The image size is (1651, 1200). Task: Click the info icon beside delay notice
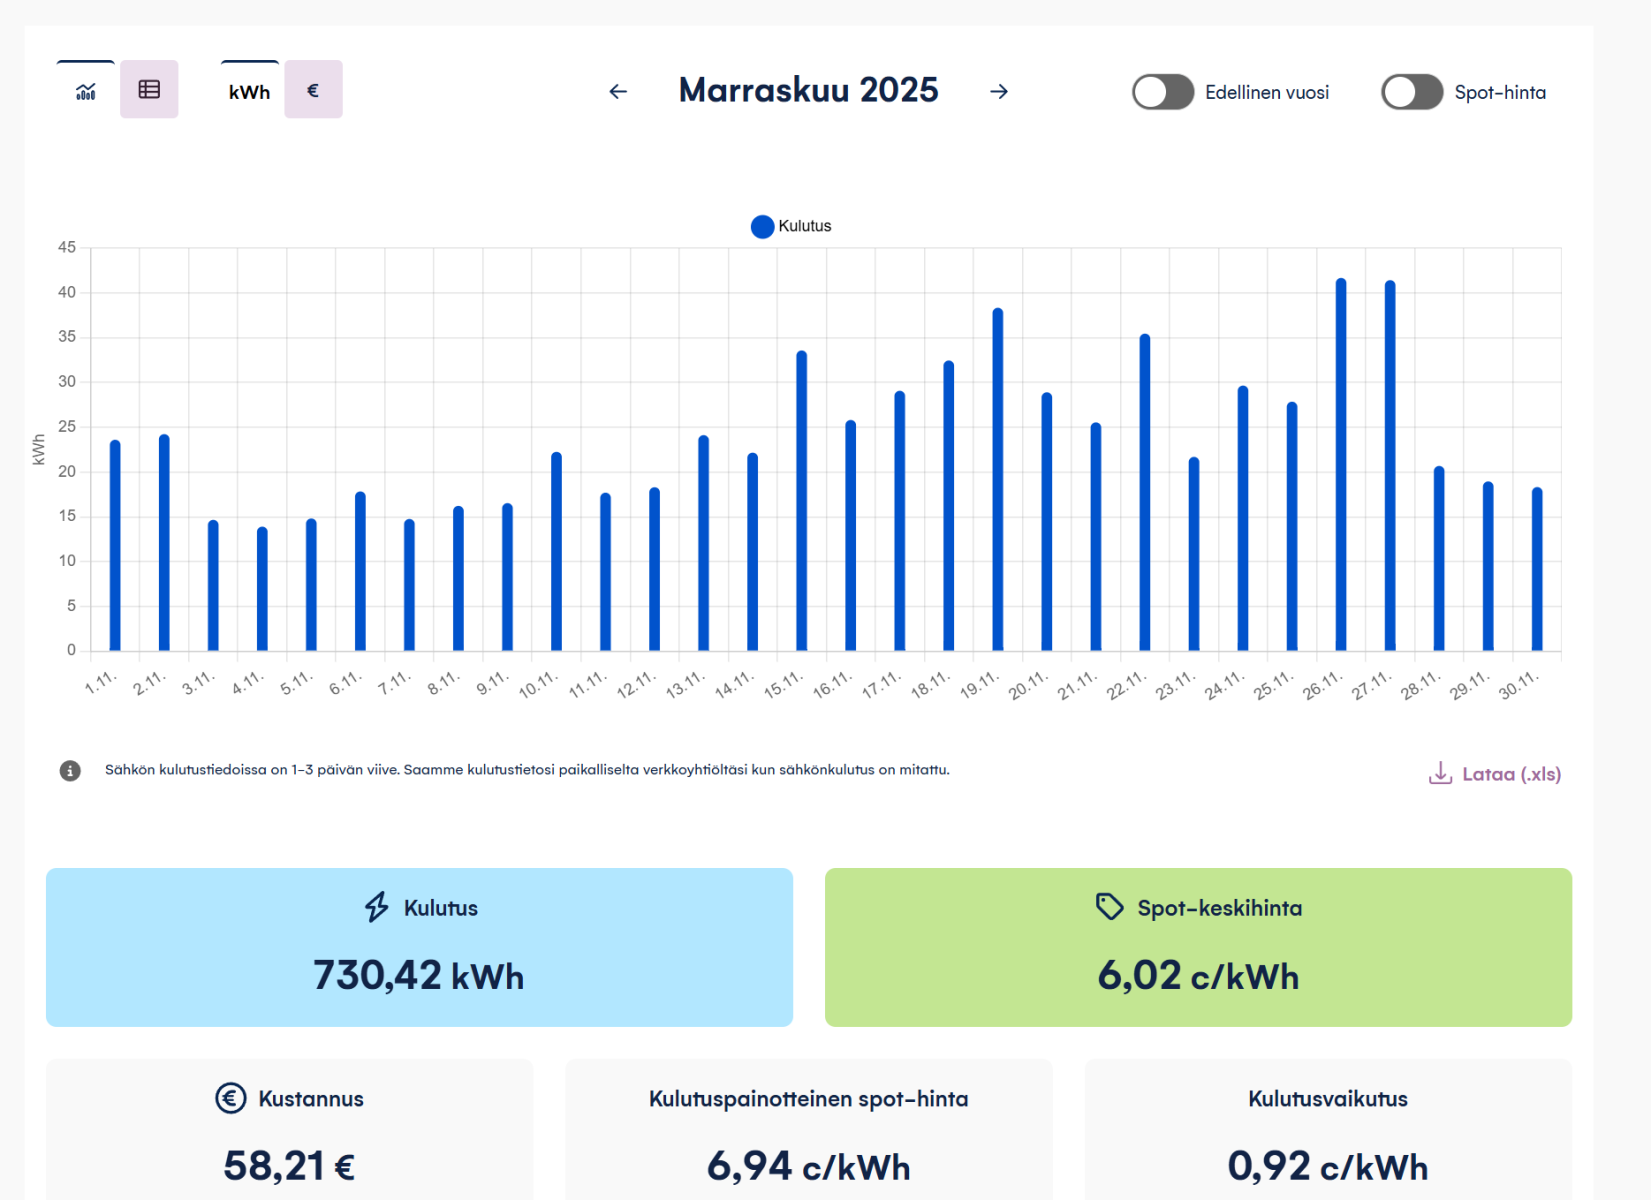pyautogui.click(x=70, y=770)
